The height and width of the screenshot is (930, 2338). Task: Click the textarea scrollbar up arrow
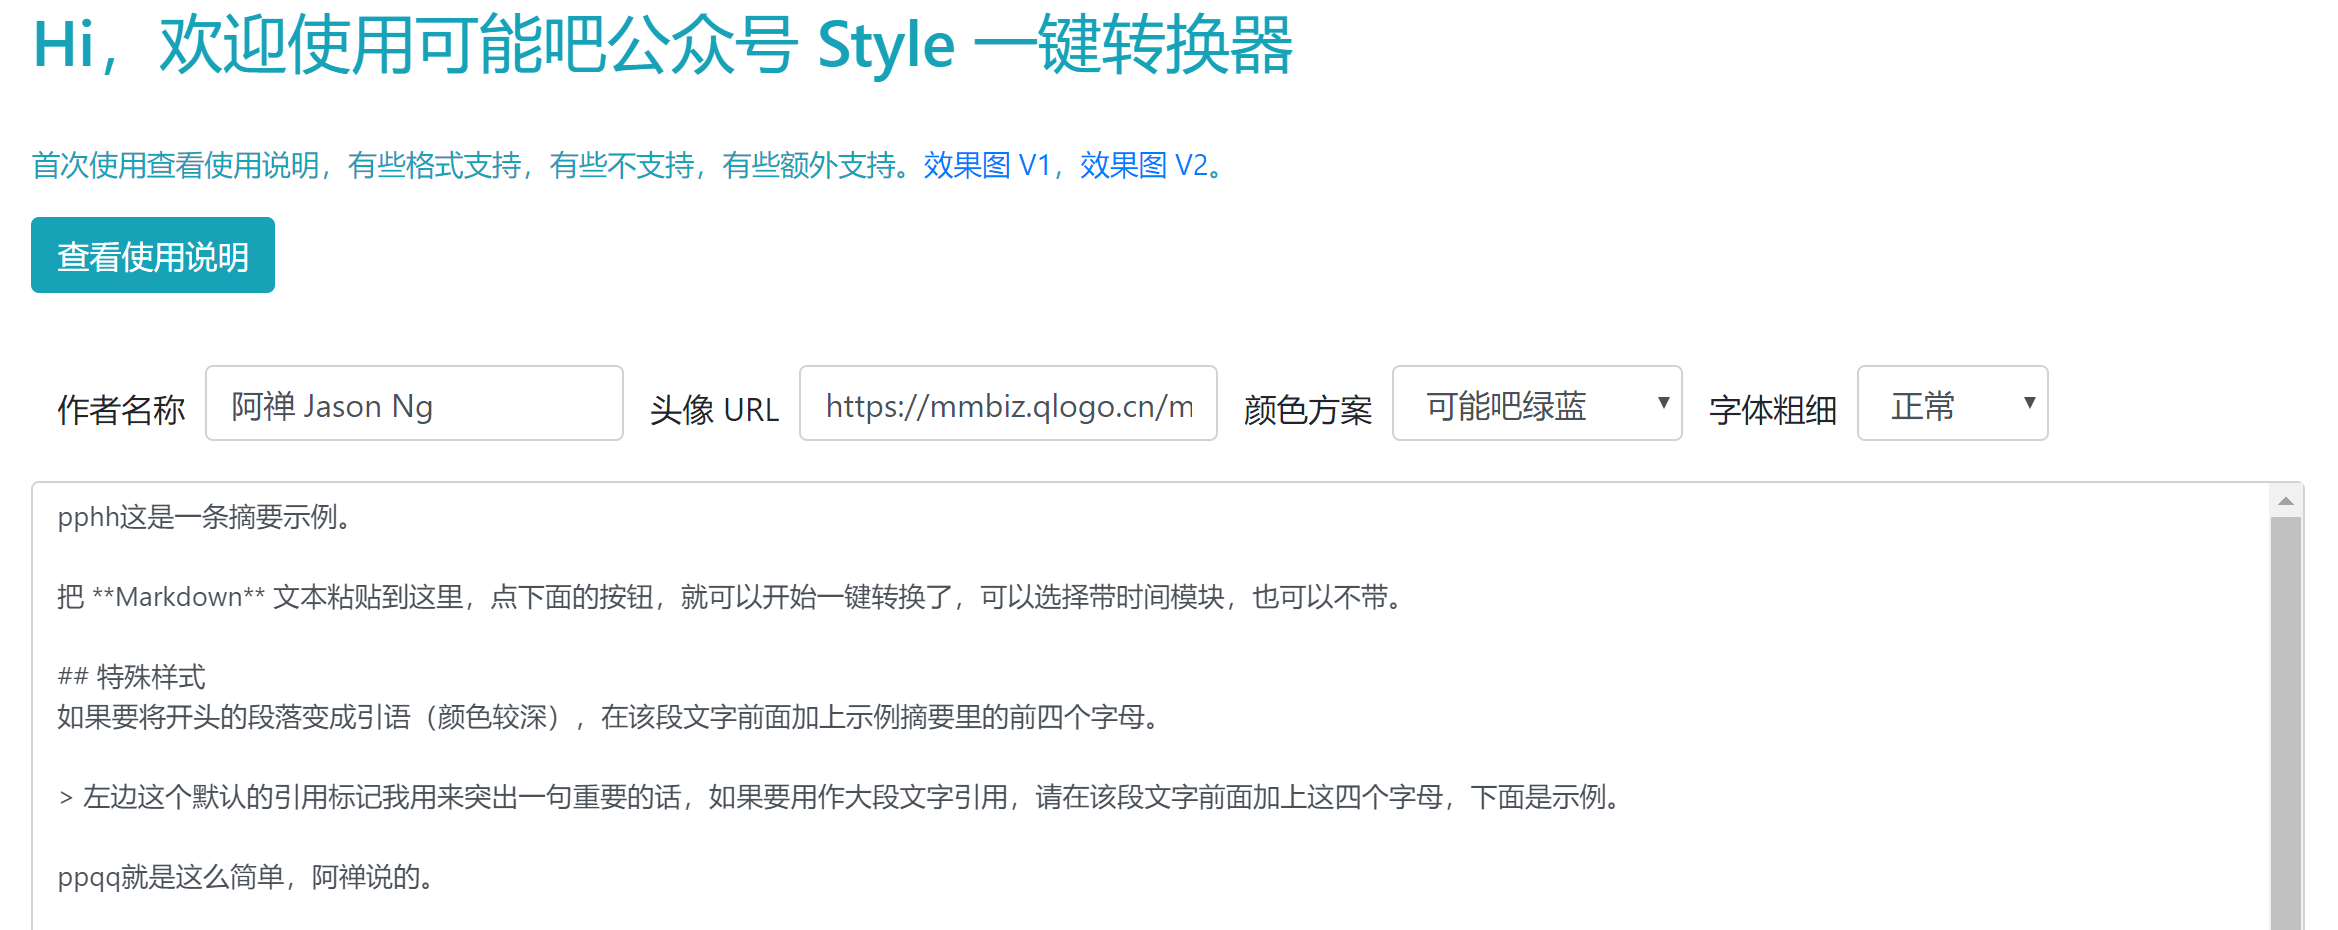click(x=2285, y=501)
